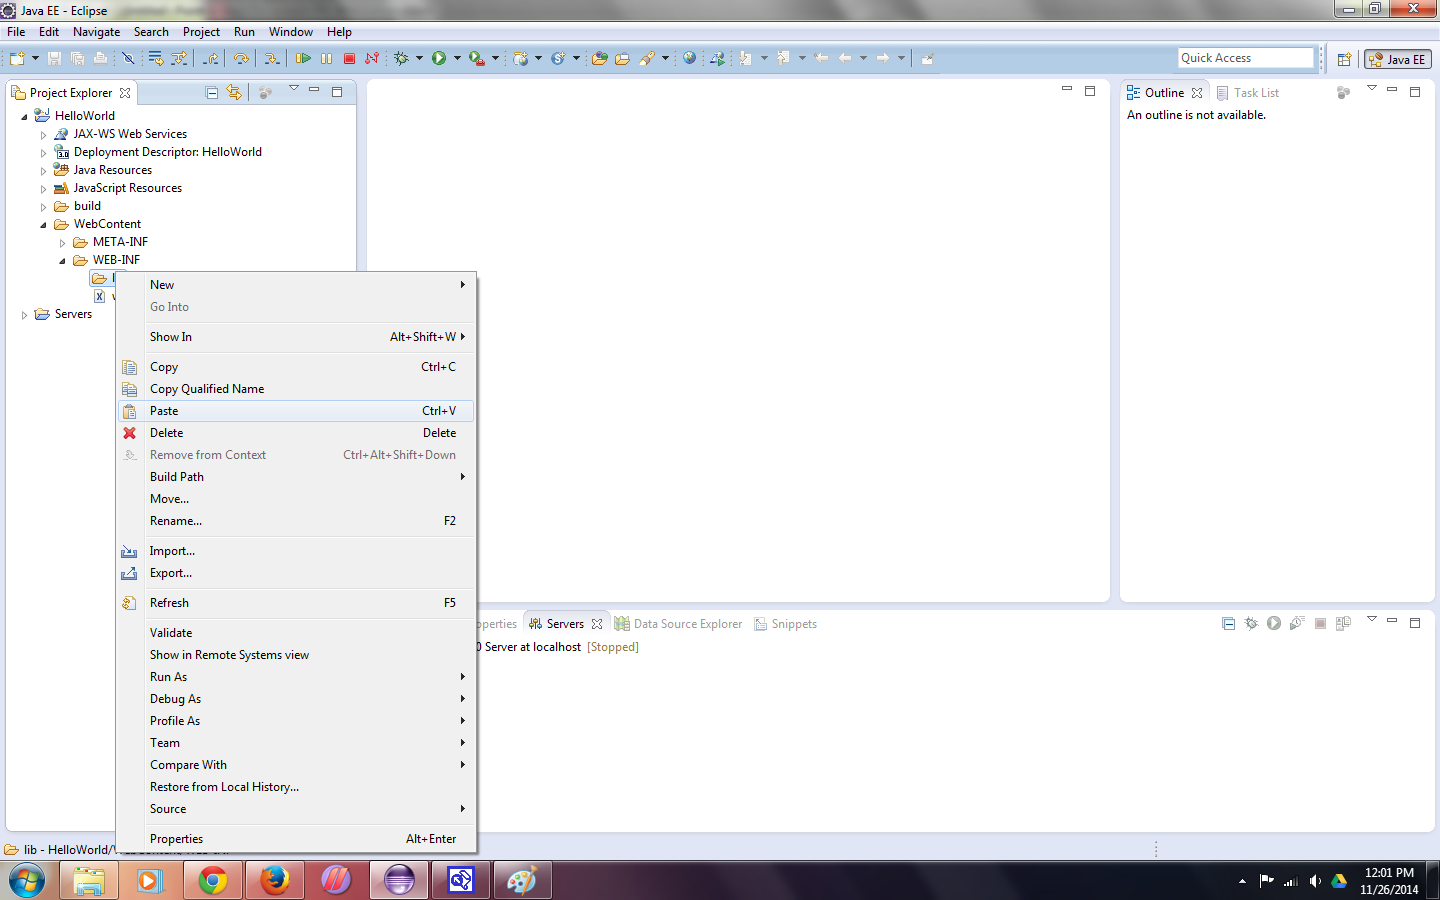Open the Window menu in menu bar
1440x900 pixels.
(x=291, y=32)
